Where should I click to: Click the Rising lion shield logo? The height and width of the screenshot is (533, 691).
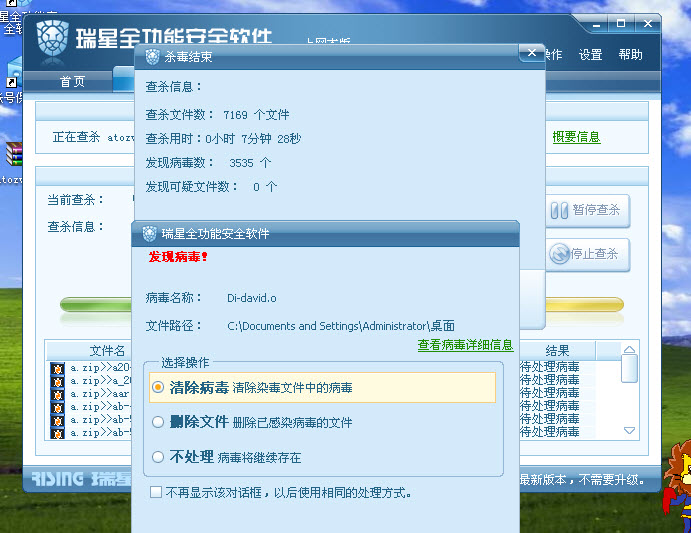[x=52, y=38]
